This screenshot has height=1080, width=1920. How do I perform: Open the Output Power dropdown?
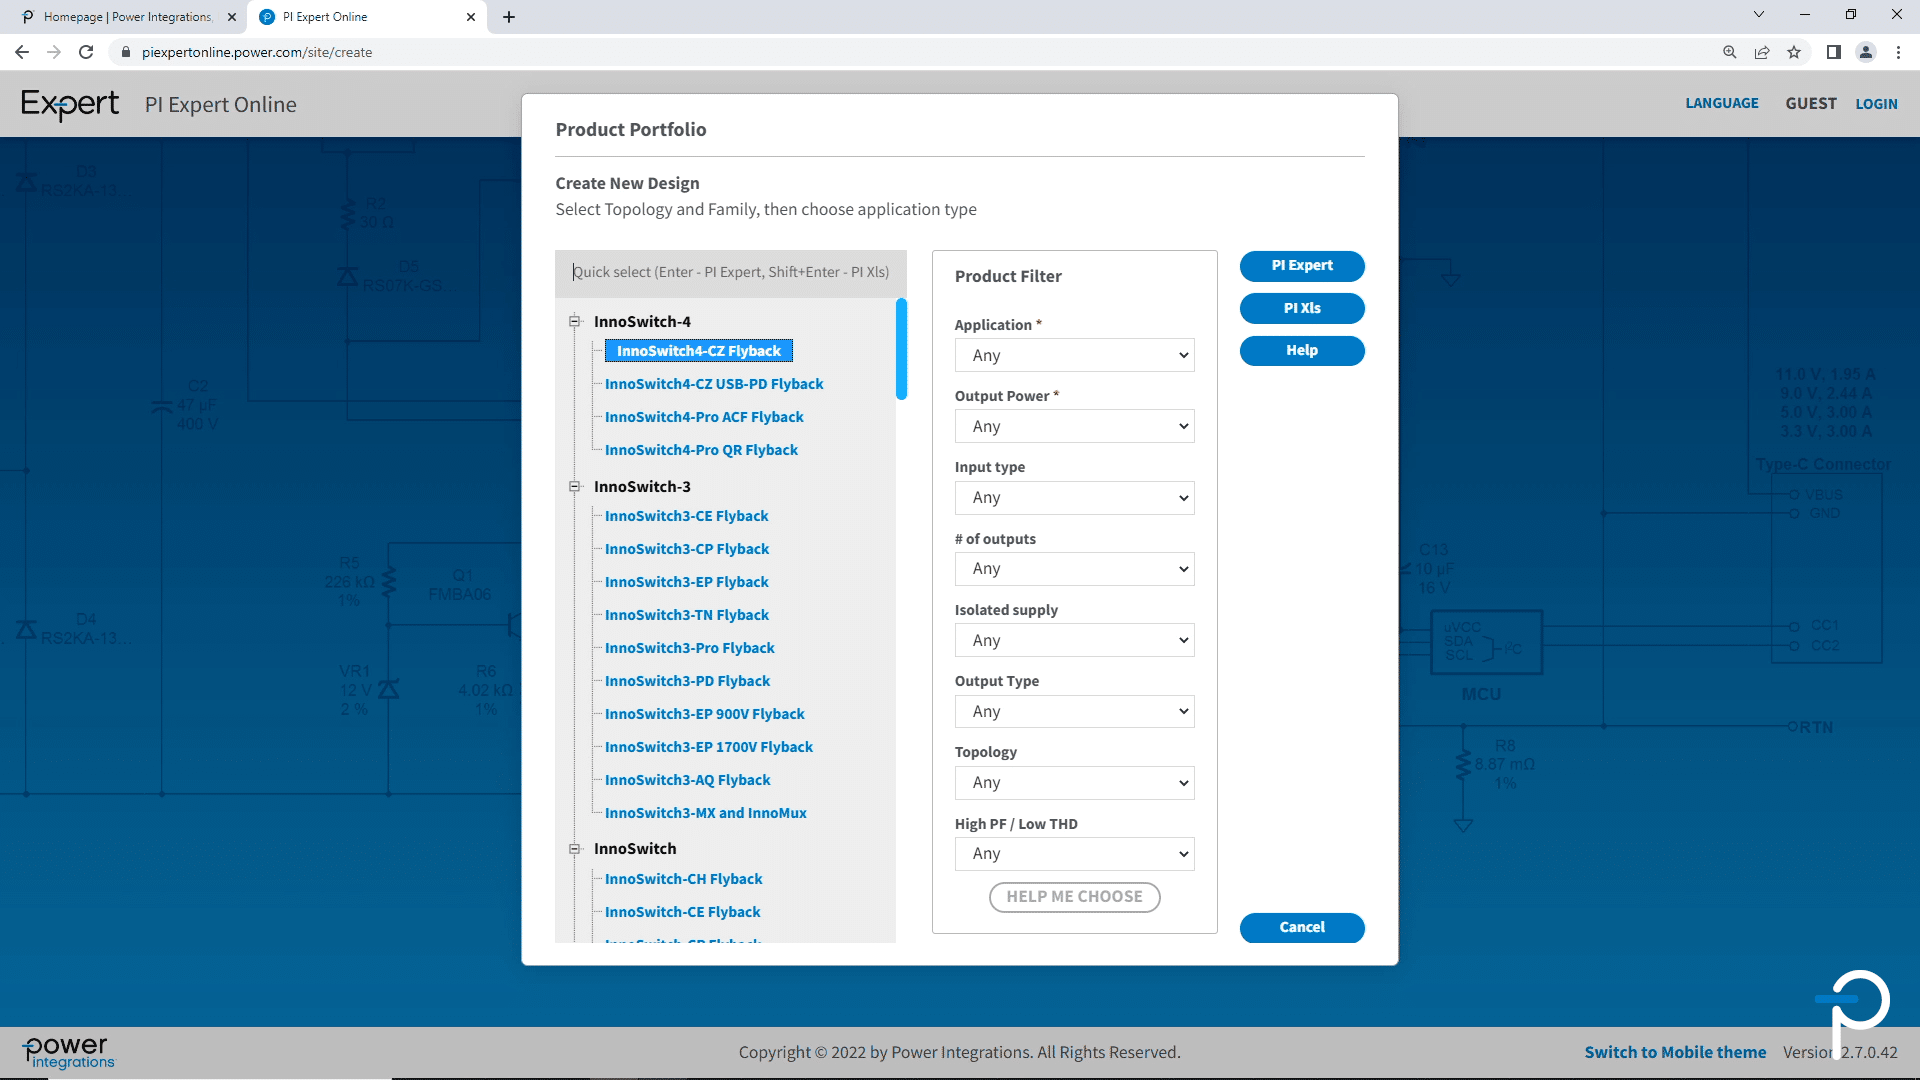coord(1074,426)
